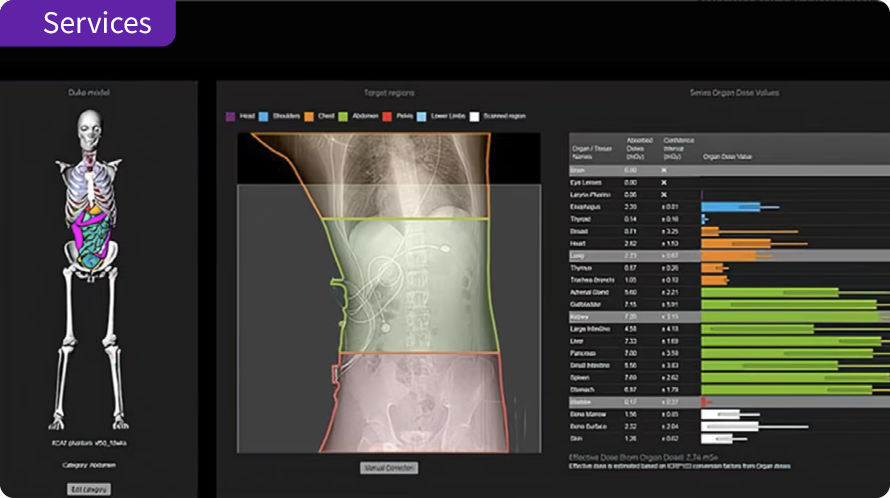Select the Kidney row in dose table

click(729, 317)
